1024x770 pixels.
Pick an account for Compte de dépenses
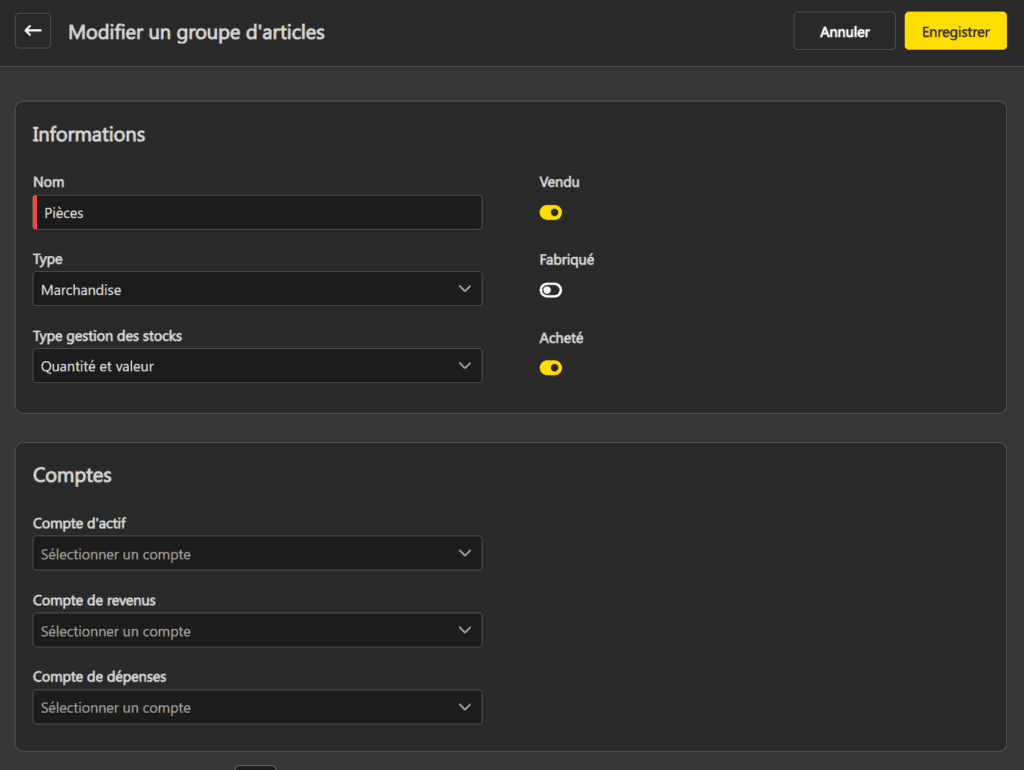tap(240, 707)
